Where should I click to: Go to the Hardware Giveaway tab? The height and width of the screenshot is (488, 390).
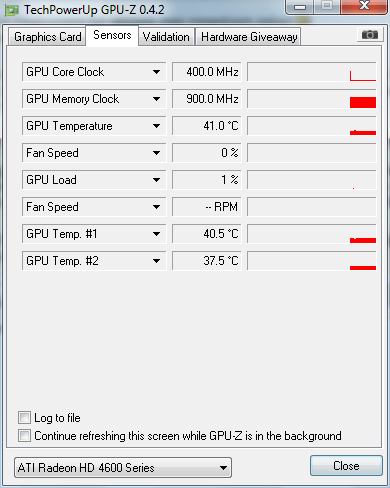tap(249, 37)
